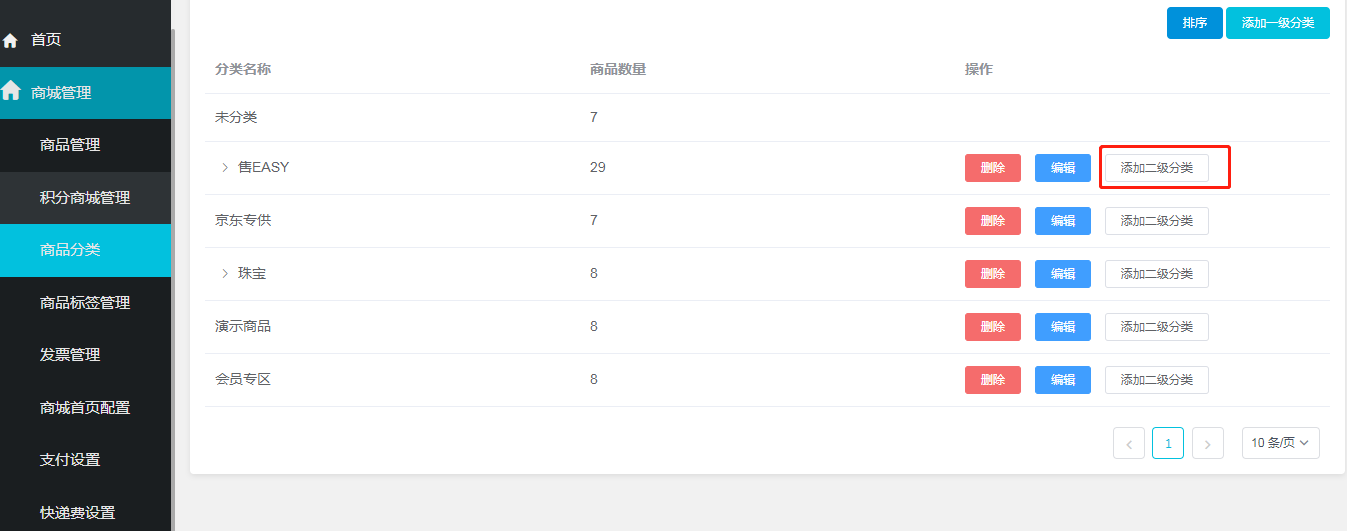Go to 商品标签管理 in sidebar
1347x531 pixels.
[x=85, y=303]
